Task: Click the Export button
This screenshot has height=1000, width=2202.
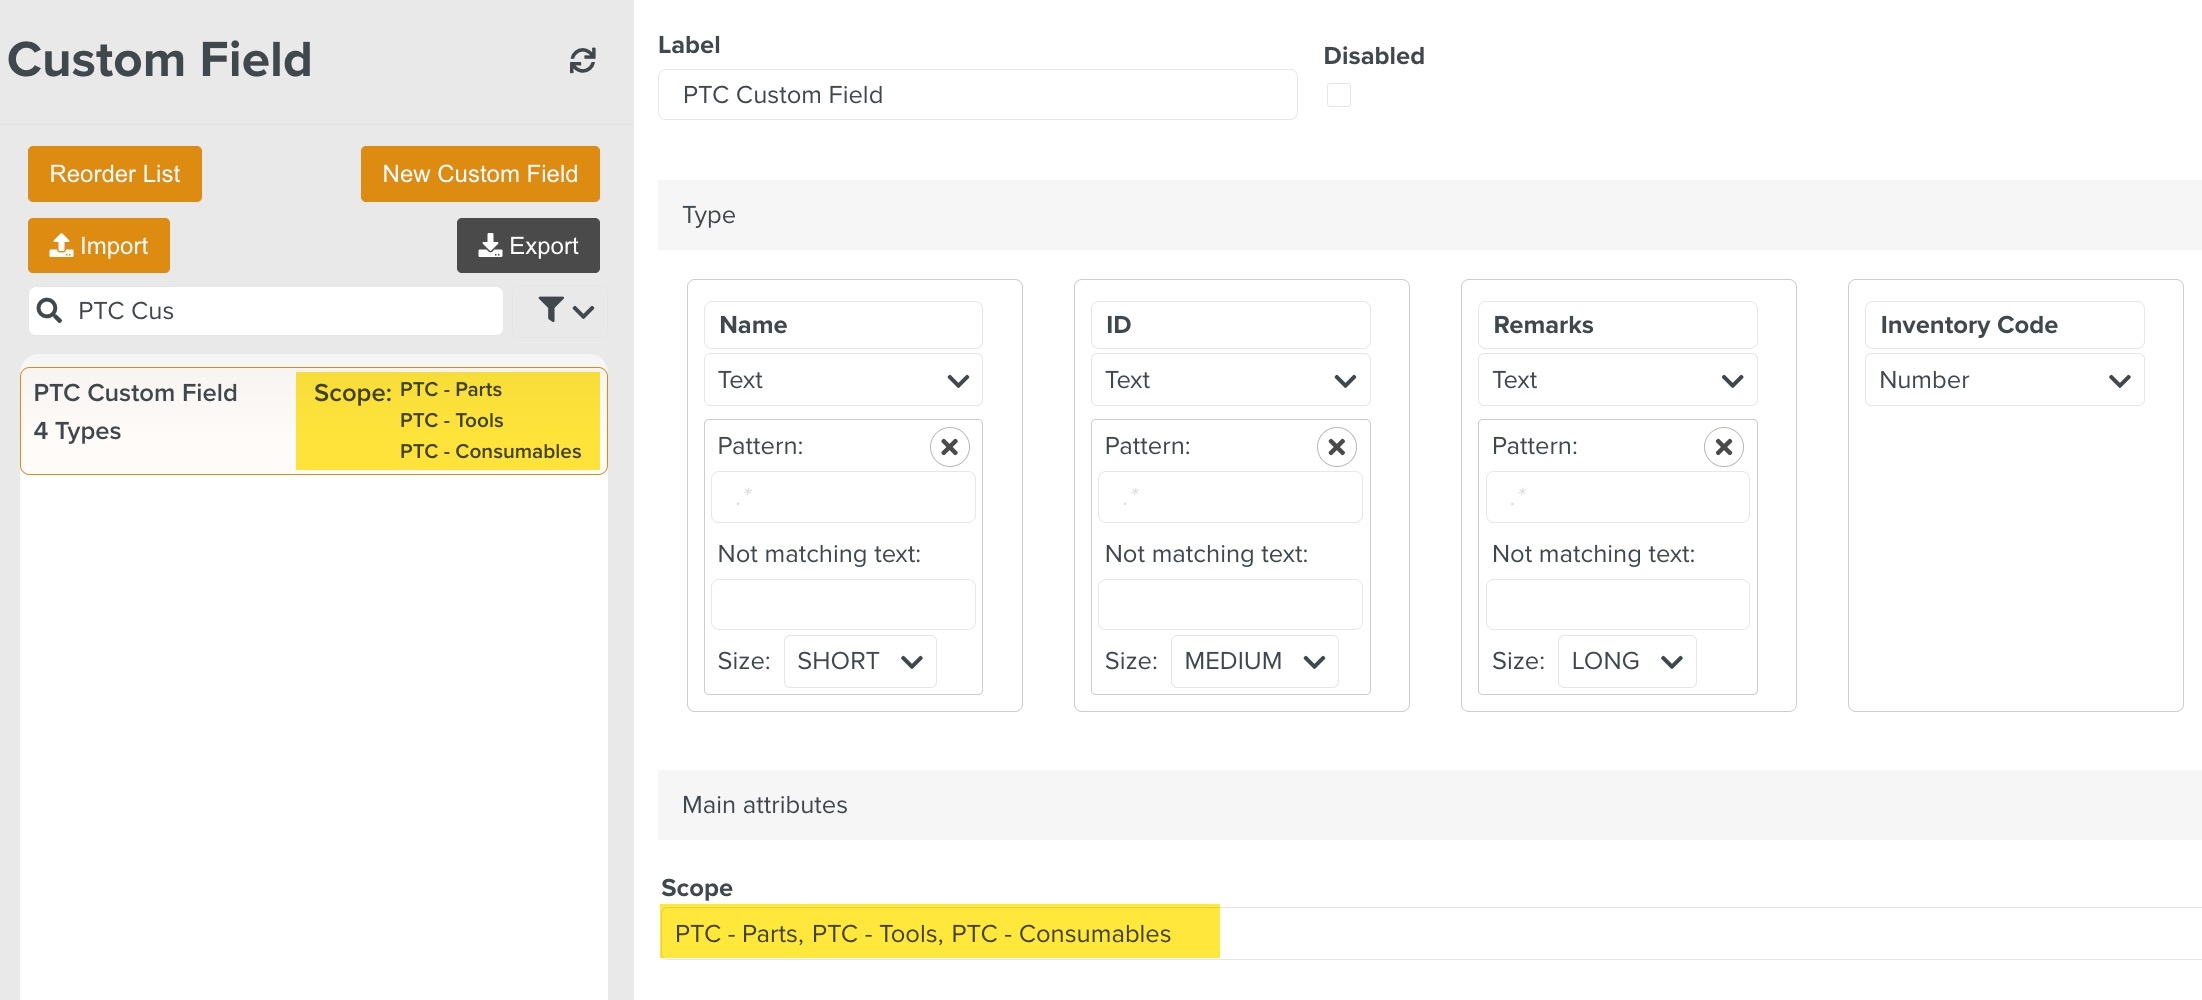Action: click(x=528, y=246)
